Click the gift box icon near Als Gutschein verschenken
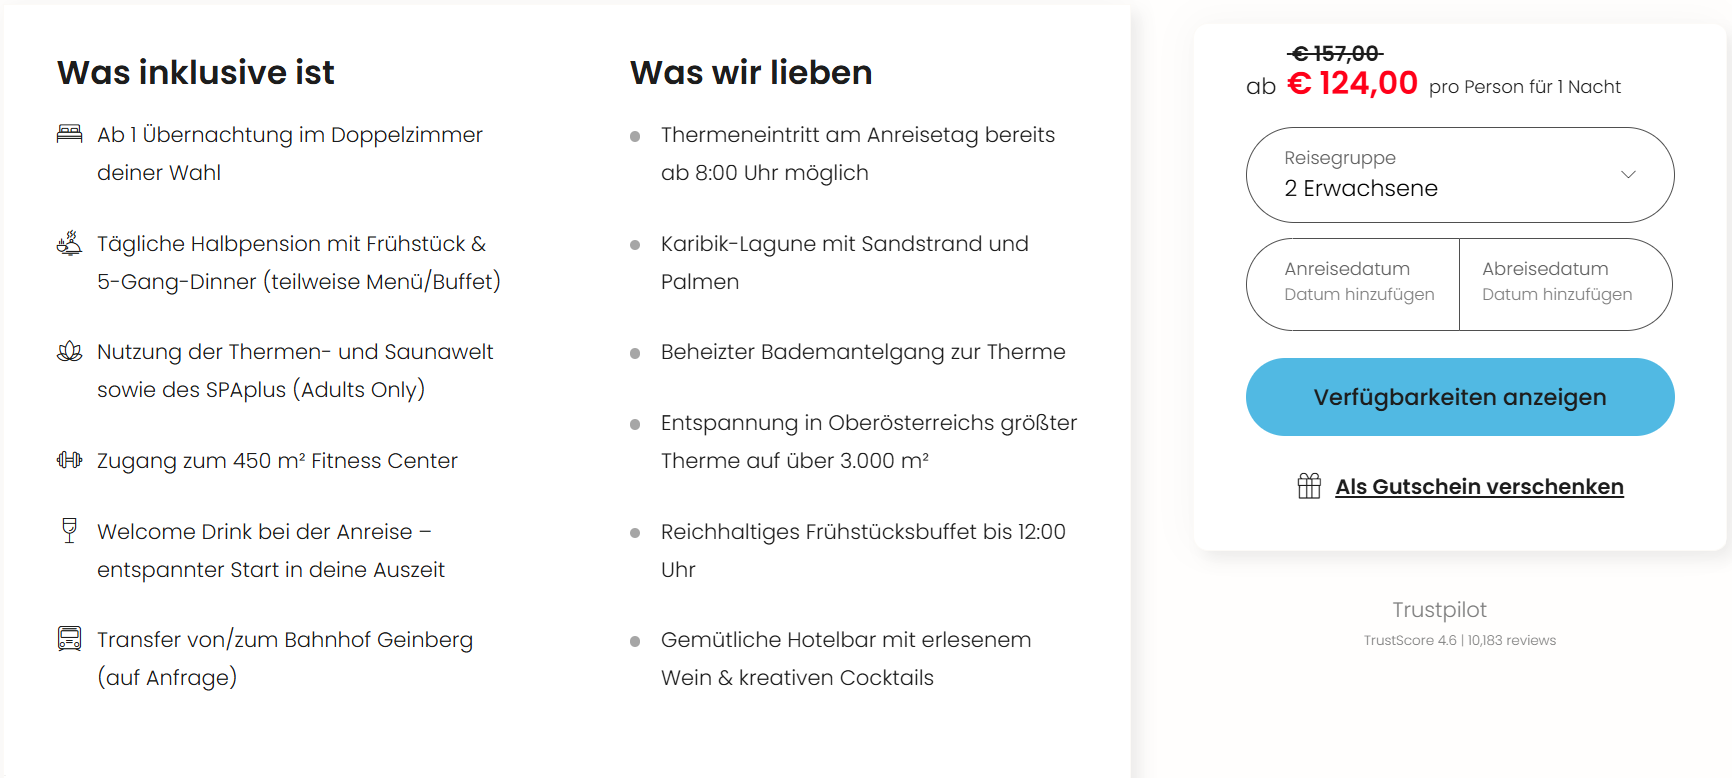Screen dimensions: 1732x778 [x=1308, y=486]
